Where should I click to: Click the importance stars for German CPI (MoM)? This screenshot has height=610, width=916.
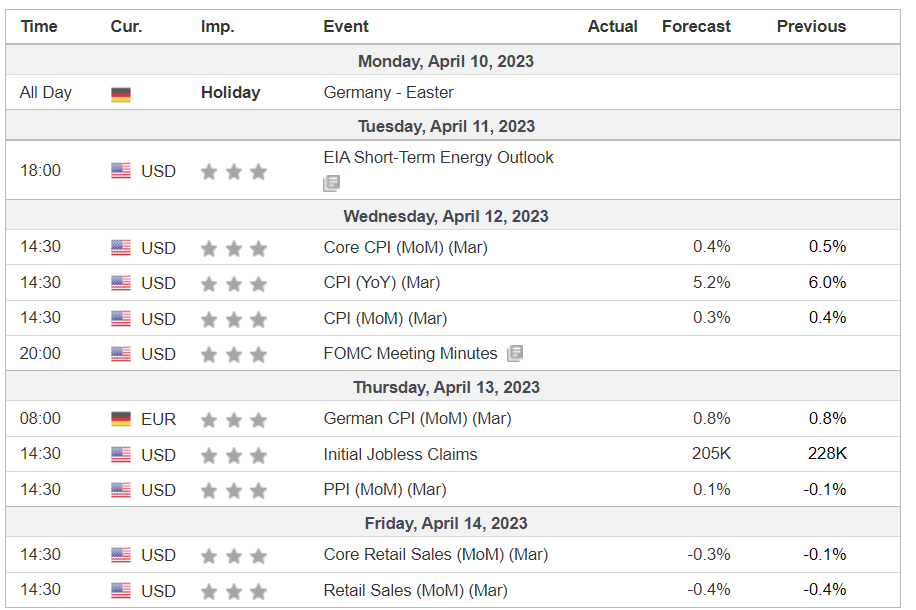click(x=234, y=420)
